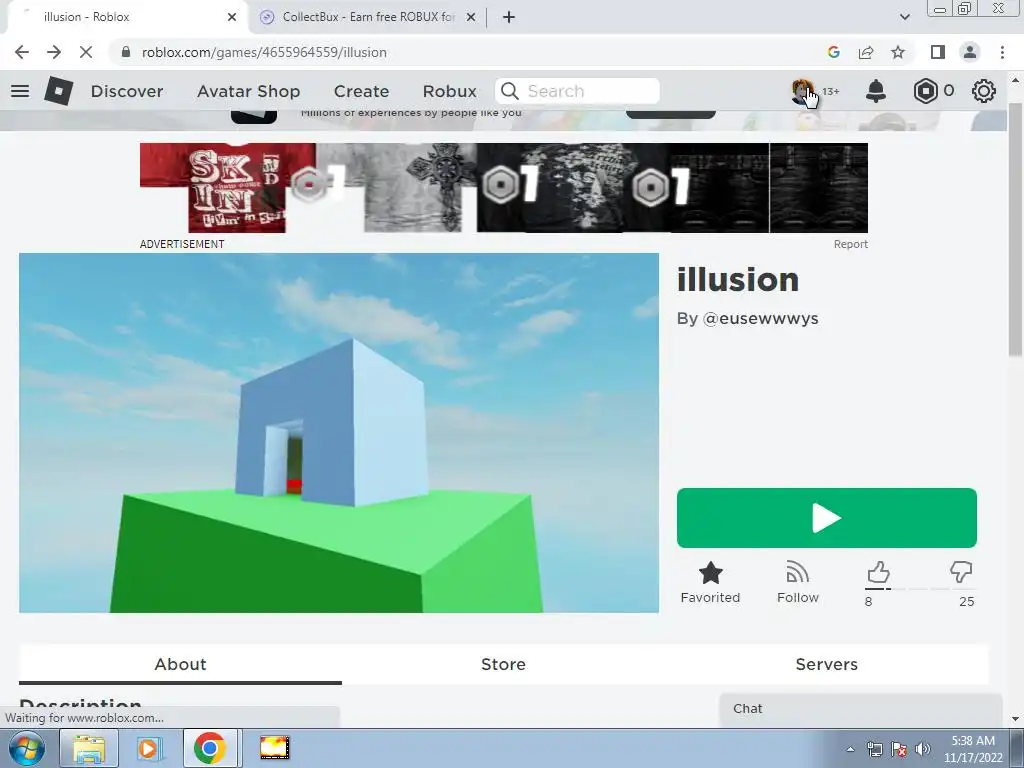The width and height of the screenshot is (1024, 768).
Task: Open the settings gear icon
Action: [x=984, y=91]
